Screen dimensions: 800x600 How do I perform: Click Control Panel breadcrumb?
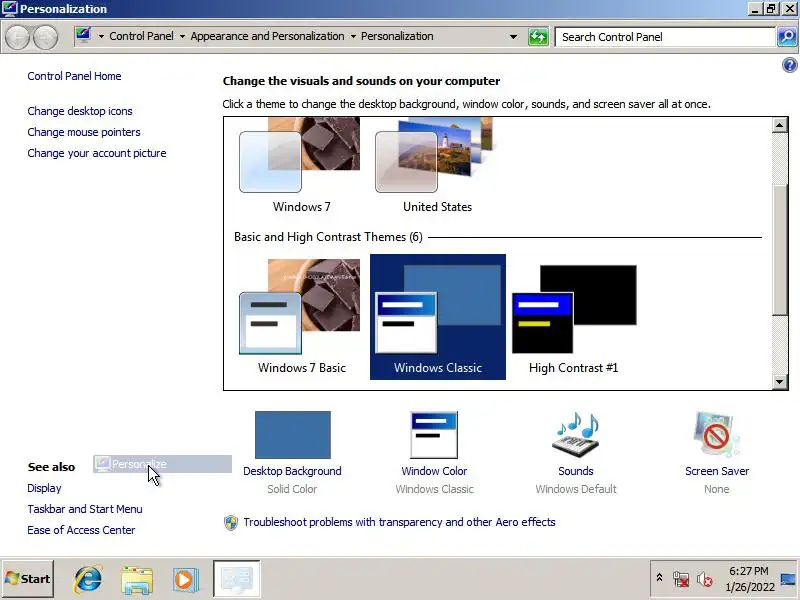[141, 36]
